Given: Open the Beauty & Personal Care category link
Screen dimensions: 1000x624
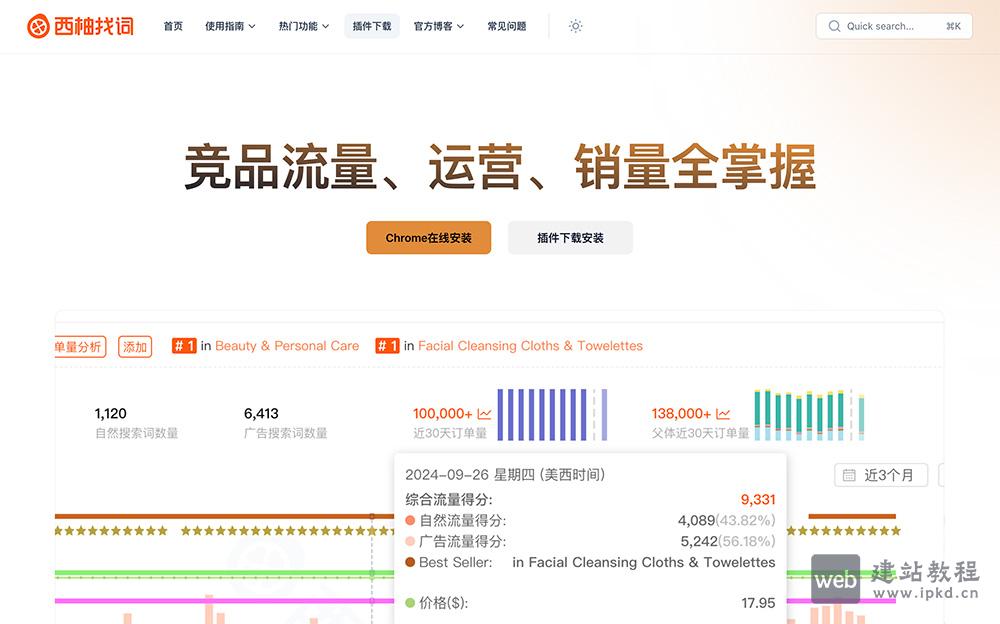Looking at the screenshot, I should [287, 346].
